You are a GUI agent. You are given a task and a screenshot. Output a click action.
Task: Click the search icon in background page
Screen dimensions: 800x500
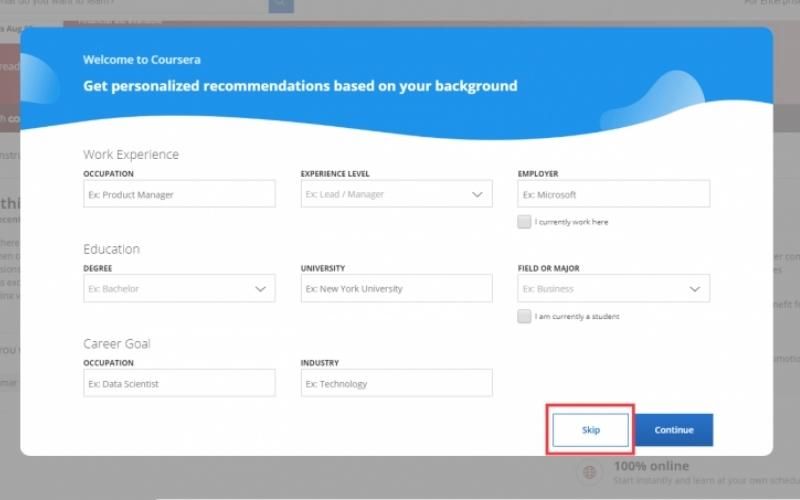[x=281, y=5]
